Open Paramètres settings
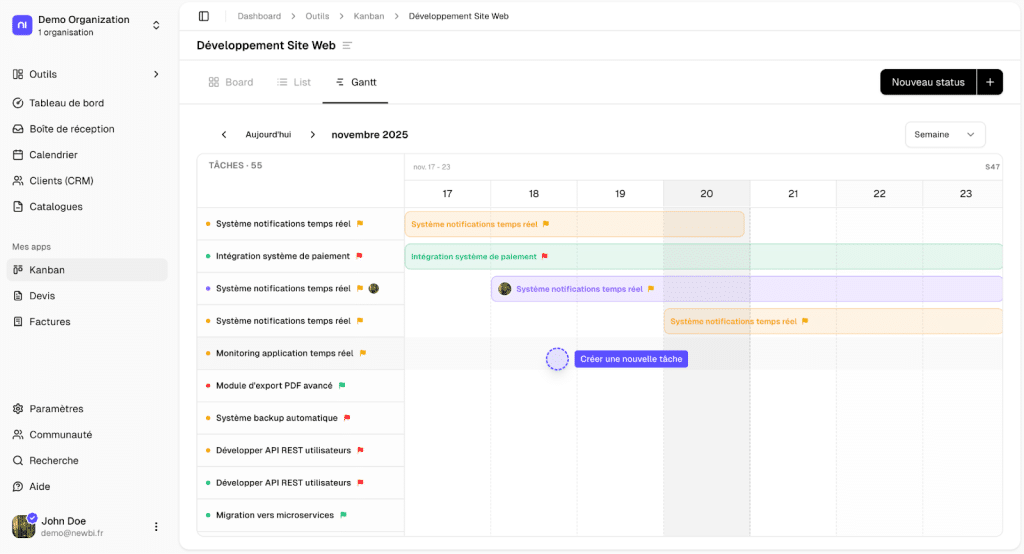The image size is (1024, 554). click(x=56, y=409)
